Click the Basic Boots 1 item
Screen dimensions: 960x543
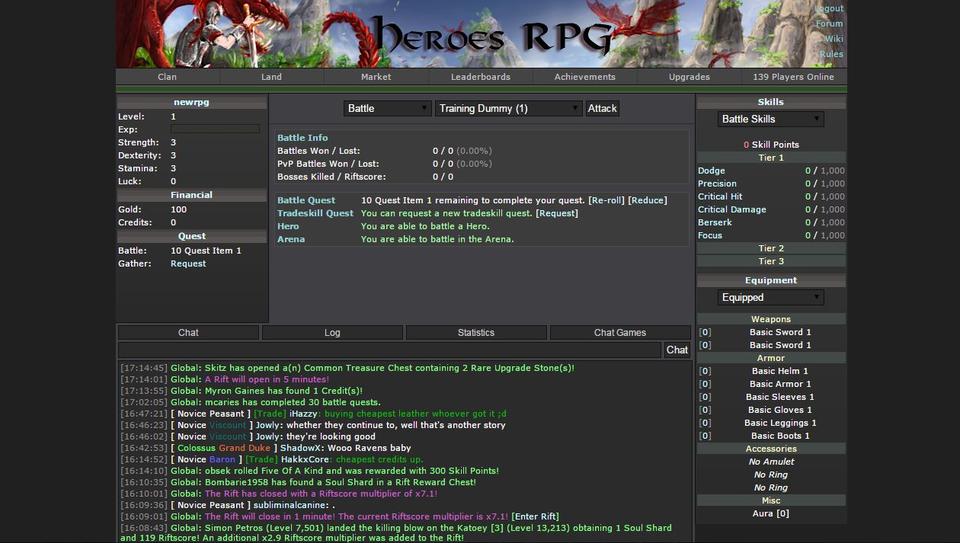(780, 435)
